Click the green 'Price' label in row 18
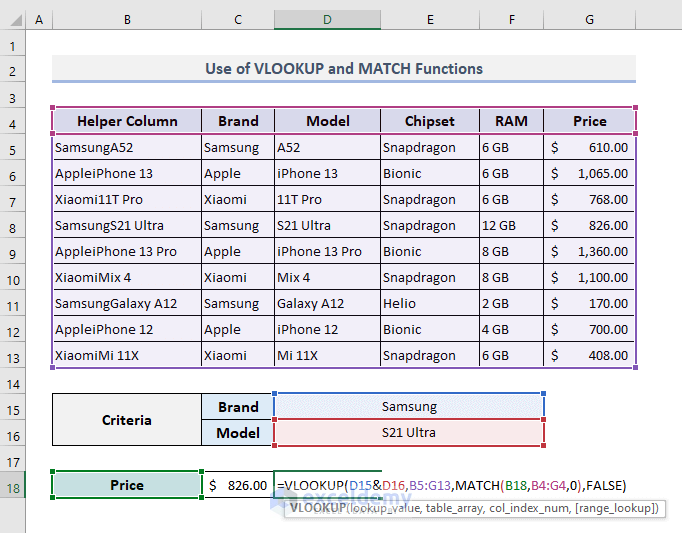This screenshot has height=533, width=682. coord(127,485)
